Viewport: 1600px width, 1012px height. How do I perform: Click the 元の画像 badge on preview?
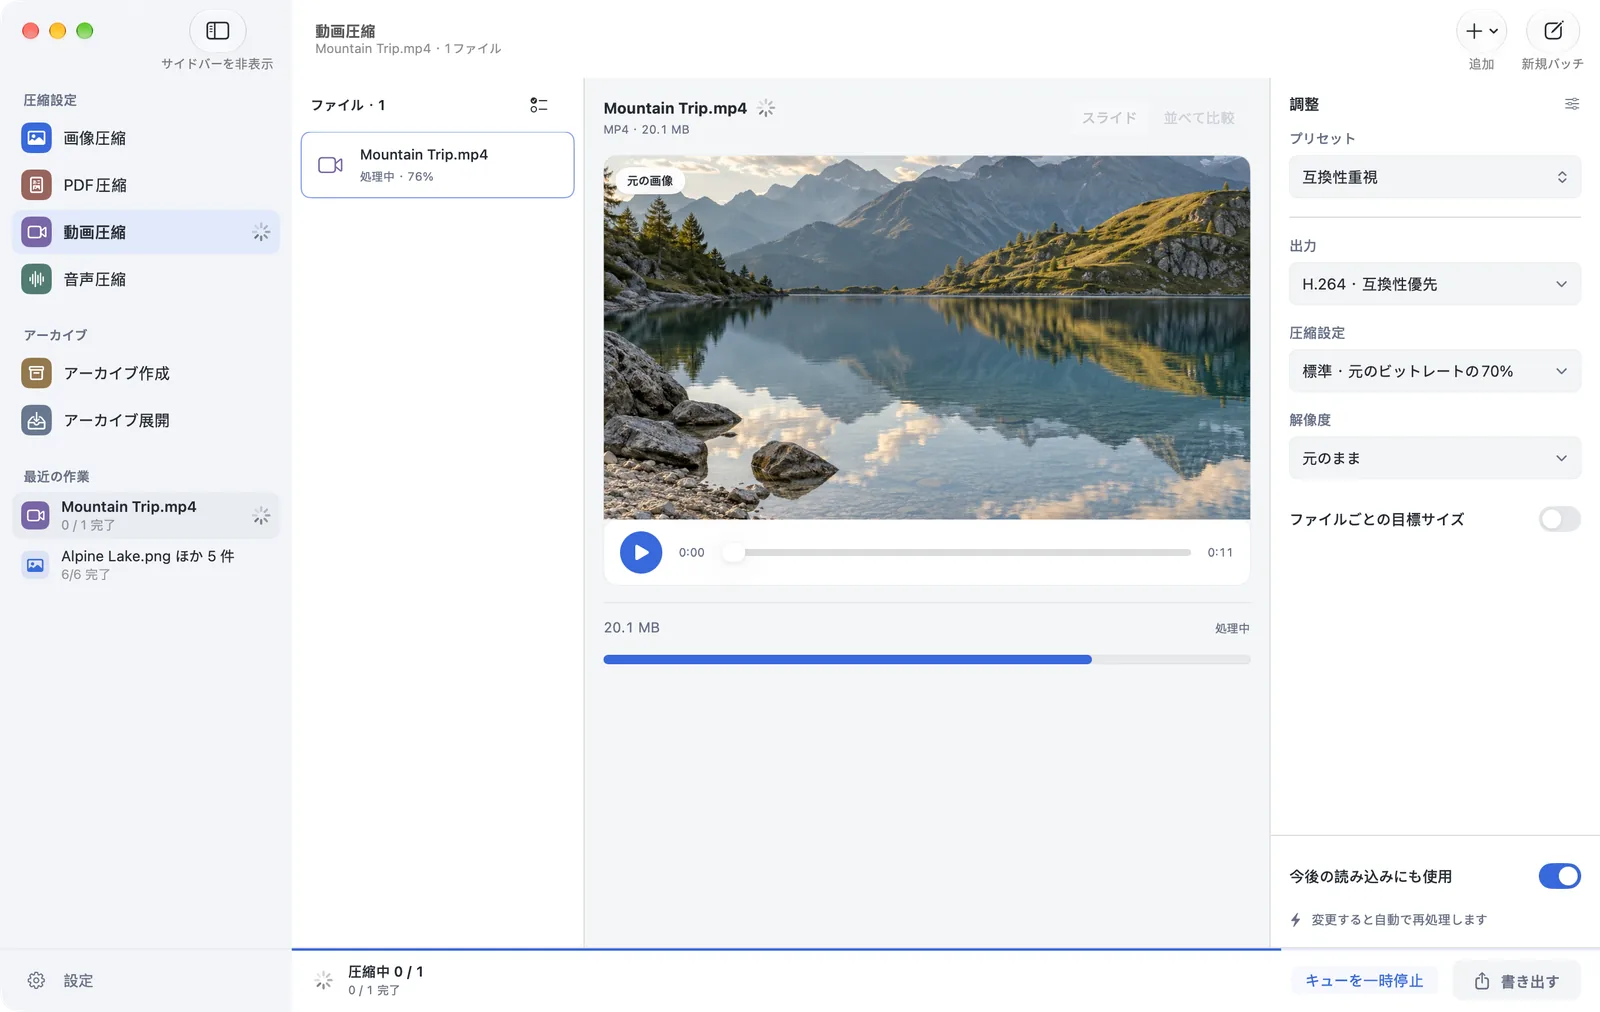[x=650, y=181]
